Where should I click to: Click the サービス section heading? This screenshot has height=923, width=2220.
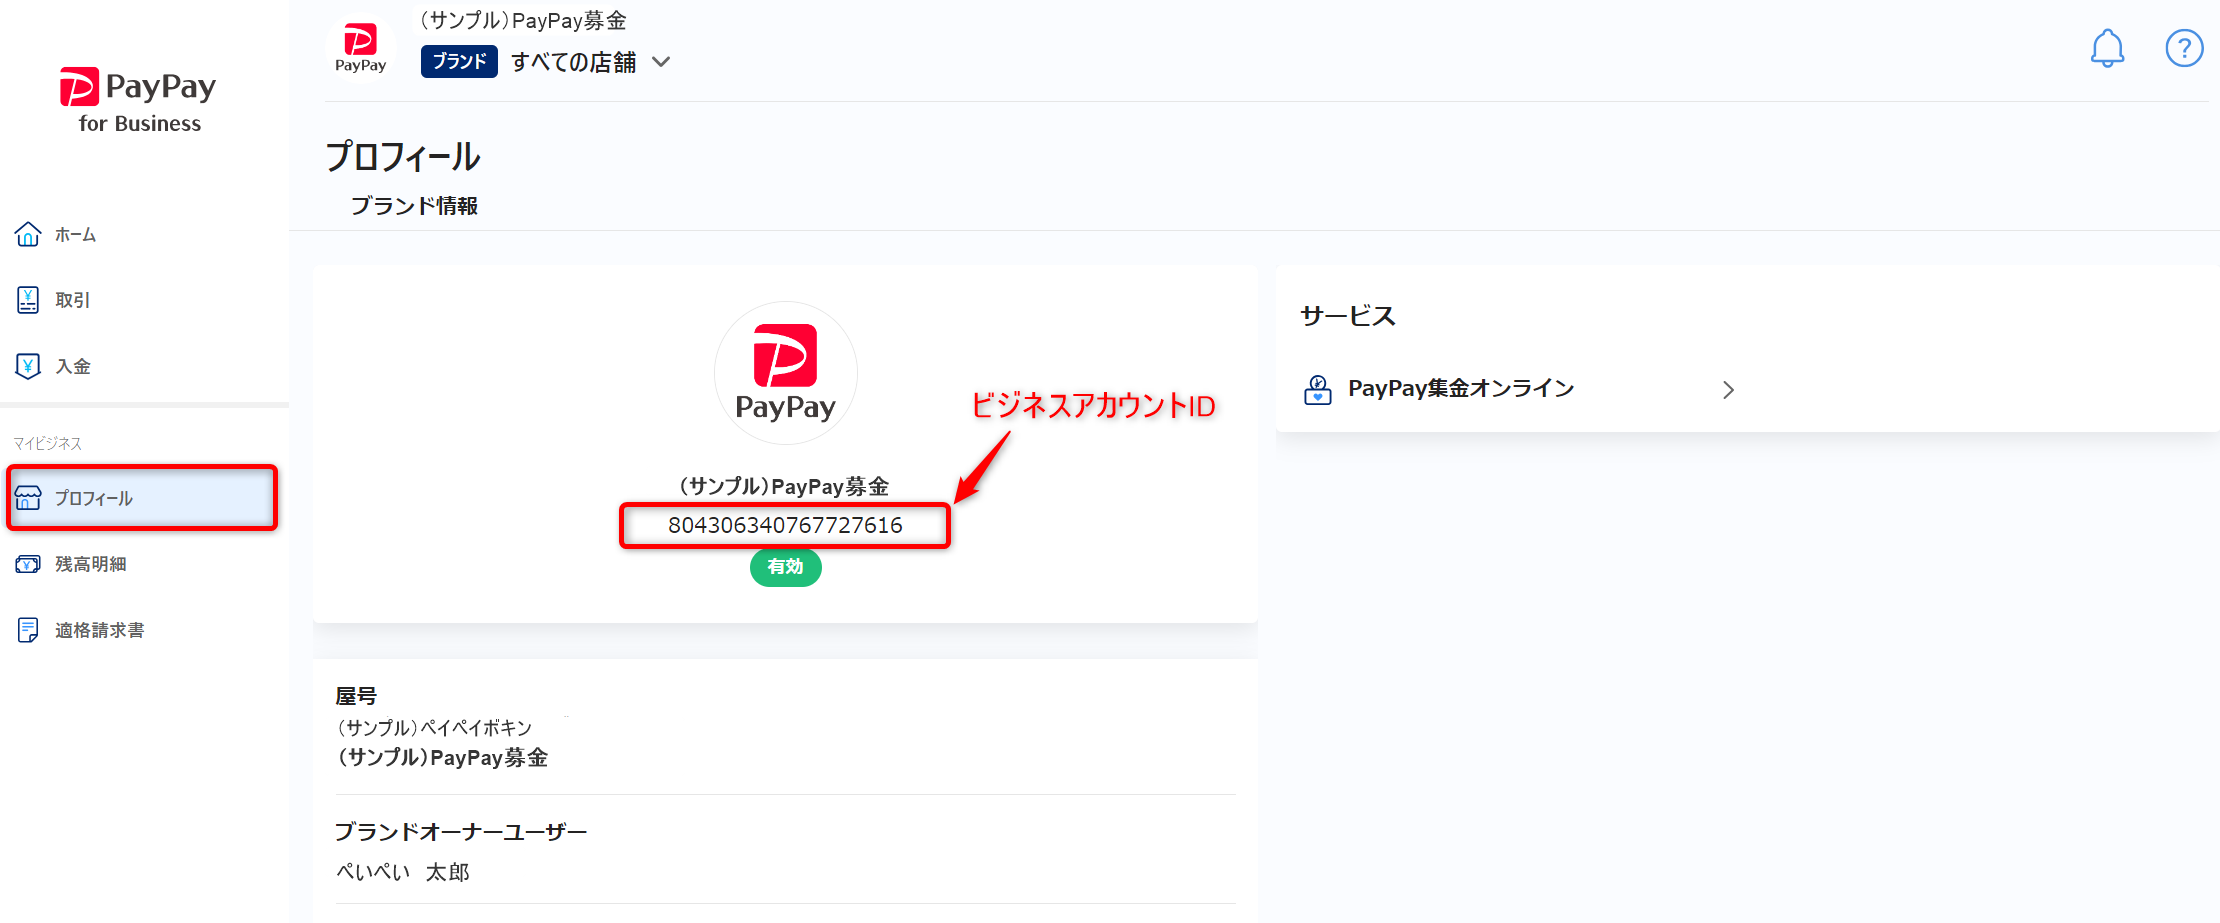tap(1347, 316)
